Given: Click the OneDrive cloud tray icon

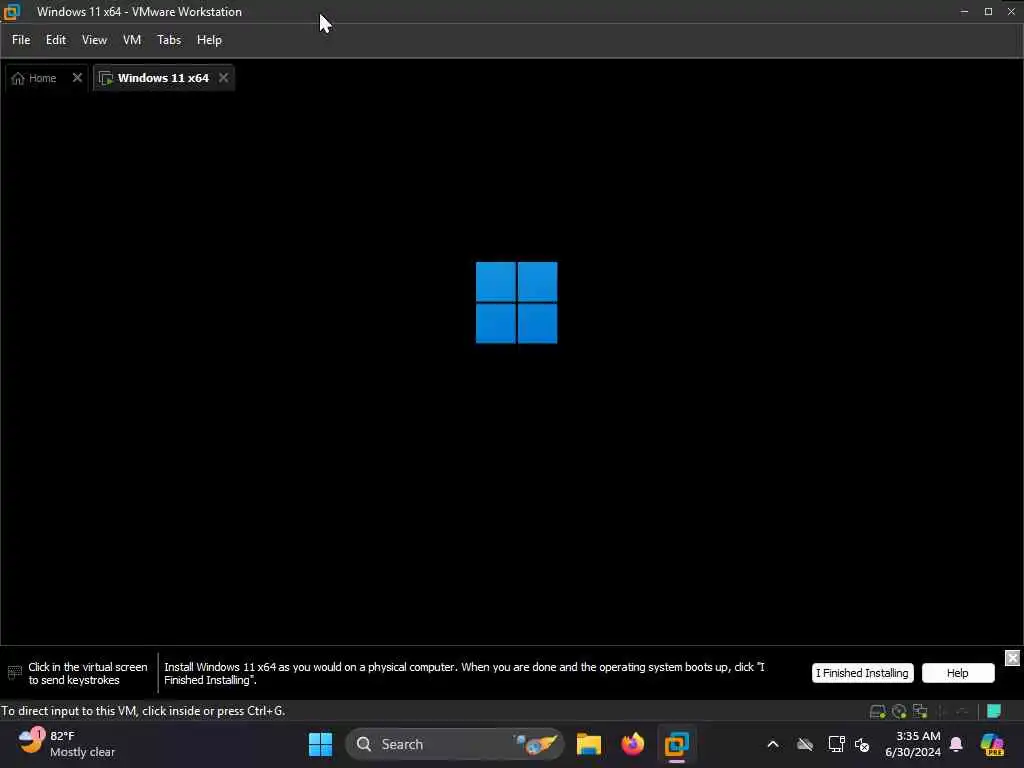Looking at the screenshot, I should pyautogui.click(x=805, y=744).
